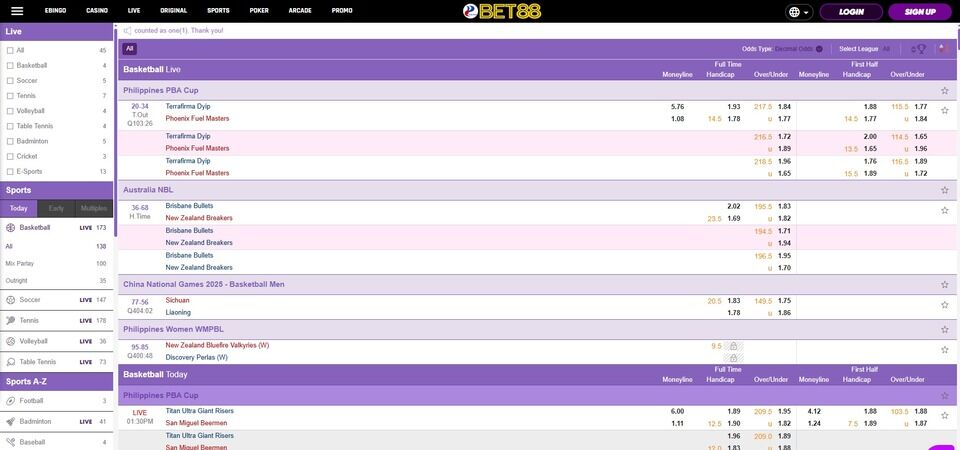960x450 pixels.
Task: Click the announcement speaker icon
Action: pos(127,30)
